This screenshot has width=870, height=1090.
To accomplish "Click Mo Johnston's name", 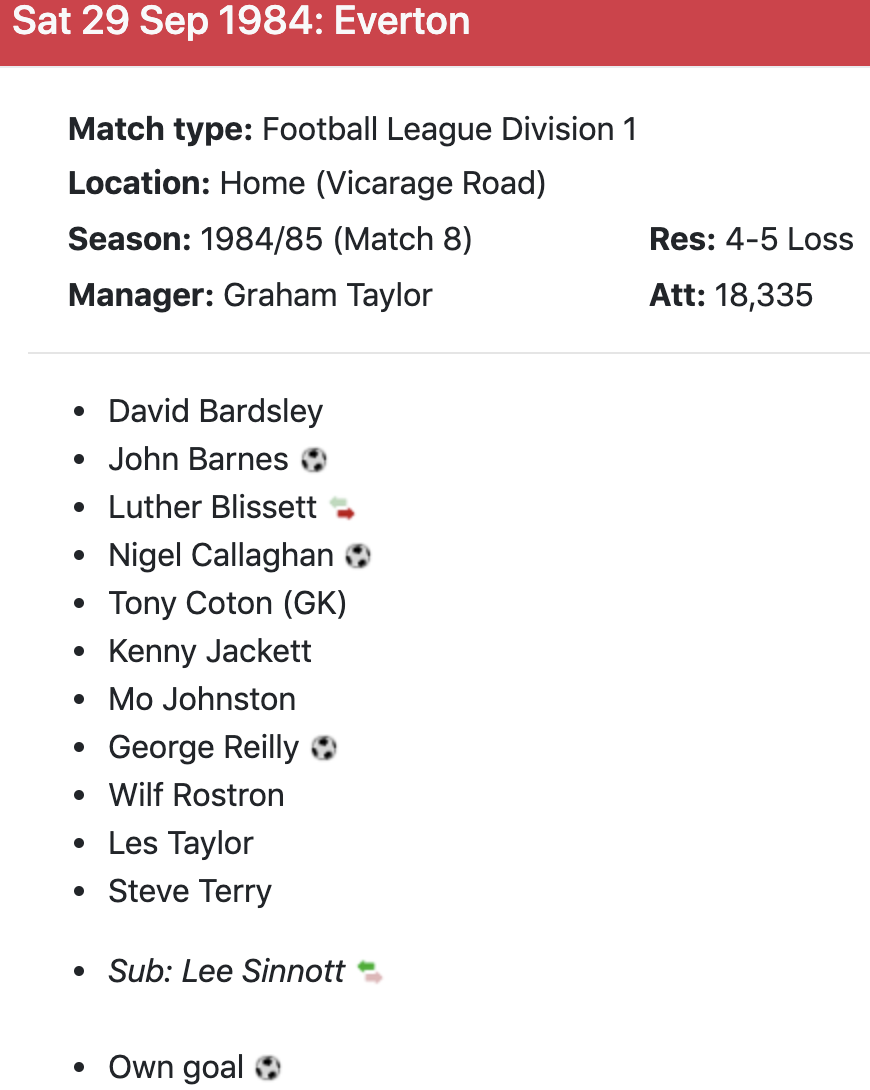I will coord(202,700).
